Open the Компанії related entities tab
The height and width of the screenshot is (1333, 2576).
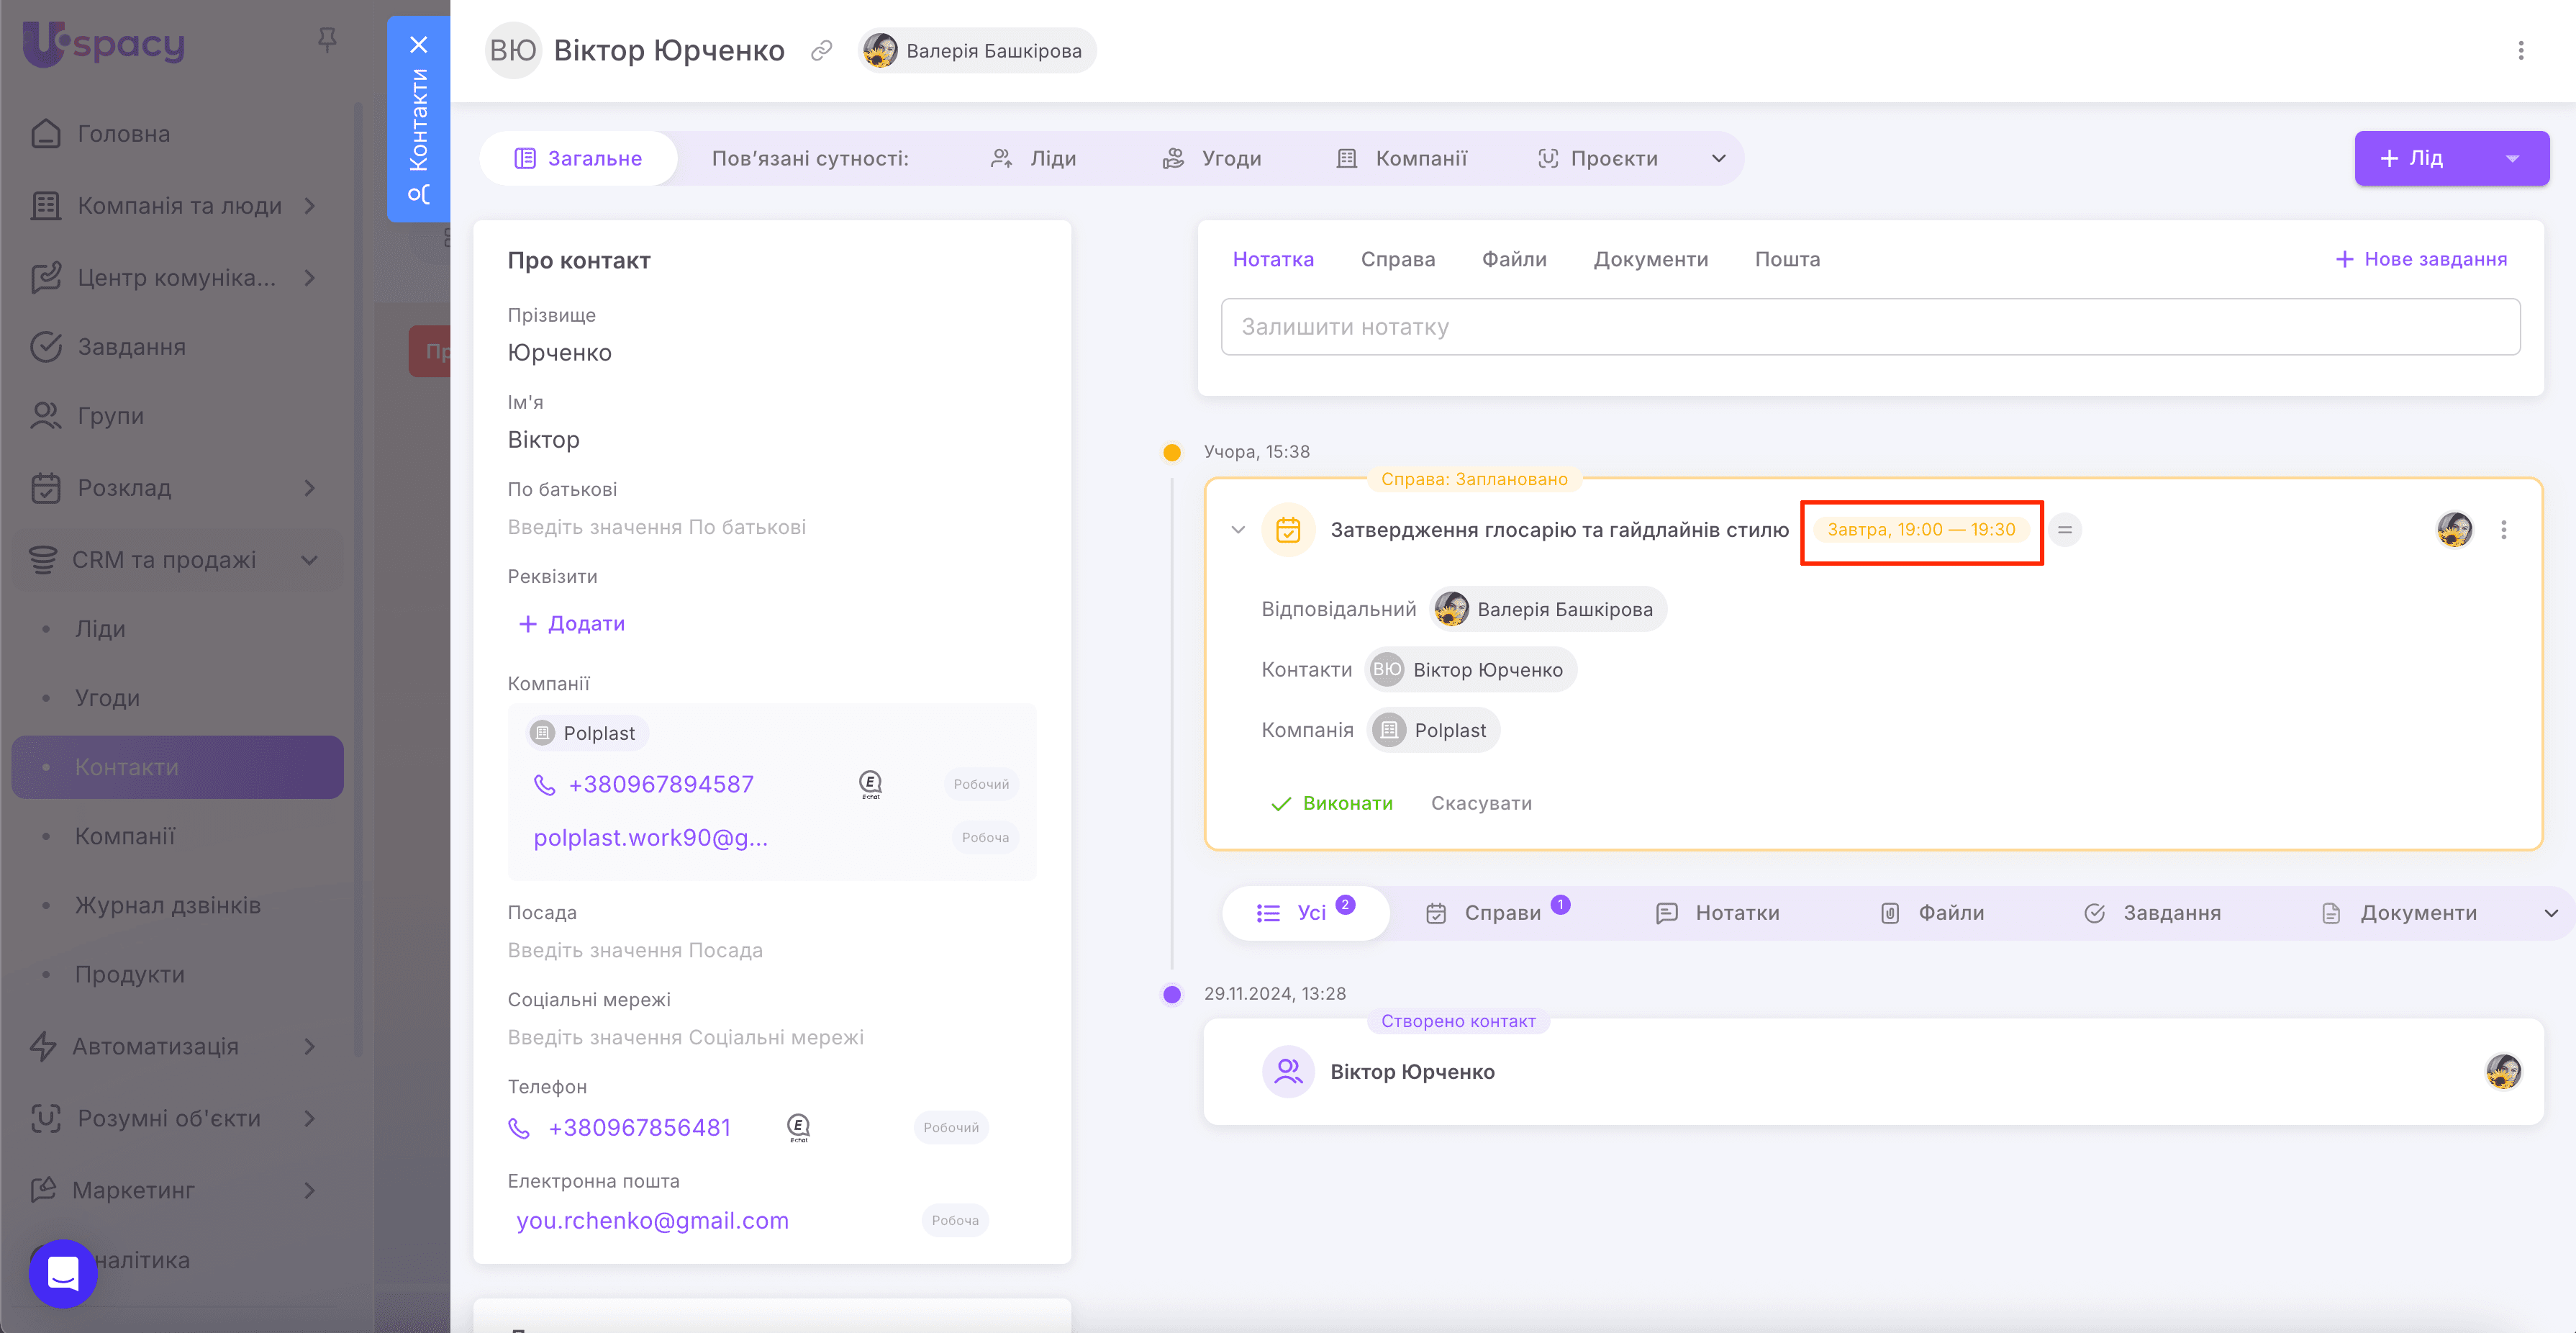click(1401, 158)
